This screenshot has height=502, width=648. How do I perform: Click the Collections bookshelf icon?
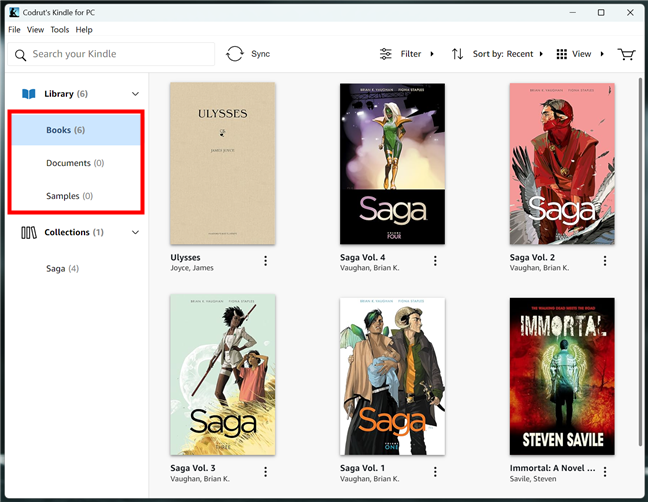point(29,233)
